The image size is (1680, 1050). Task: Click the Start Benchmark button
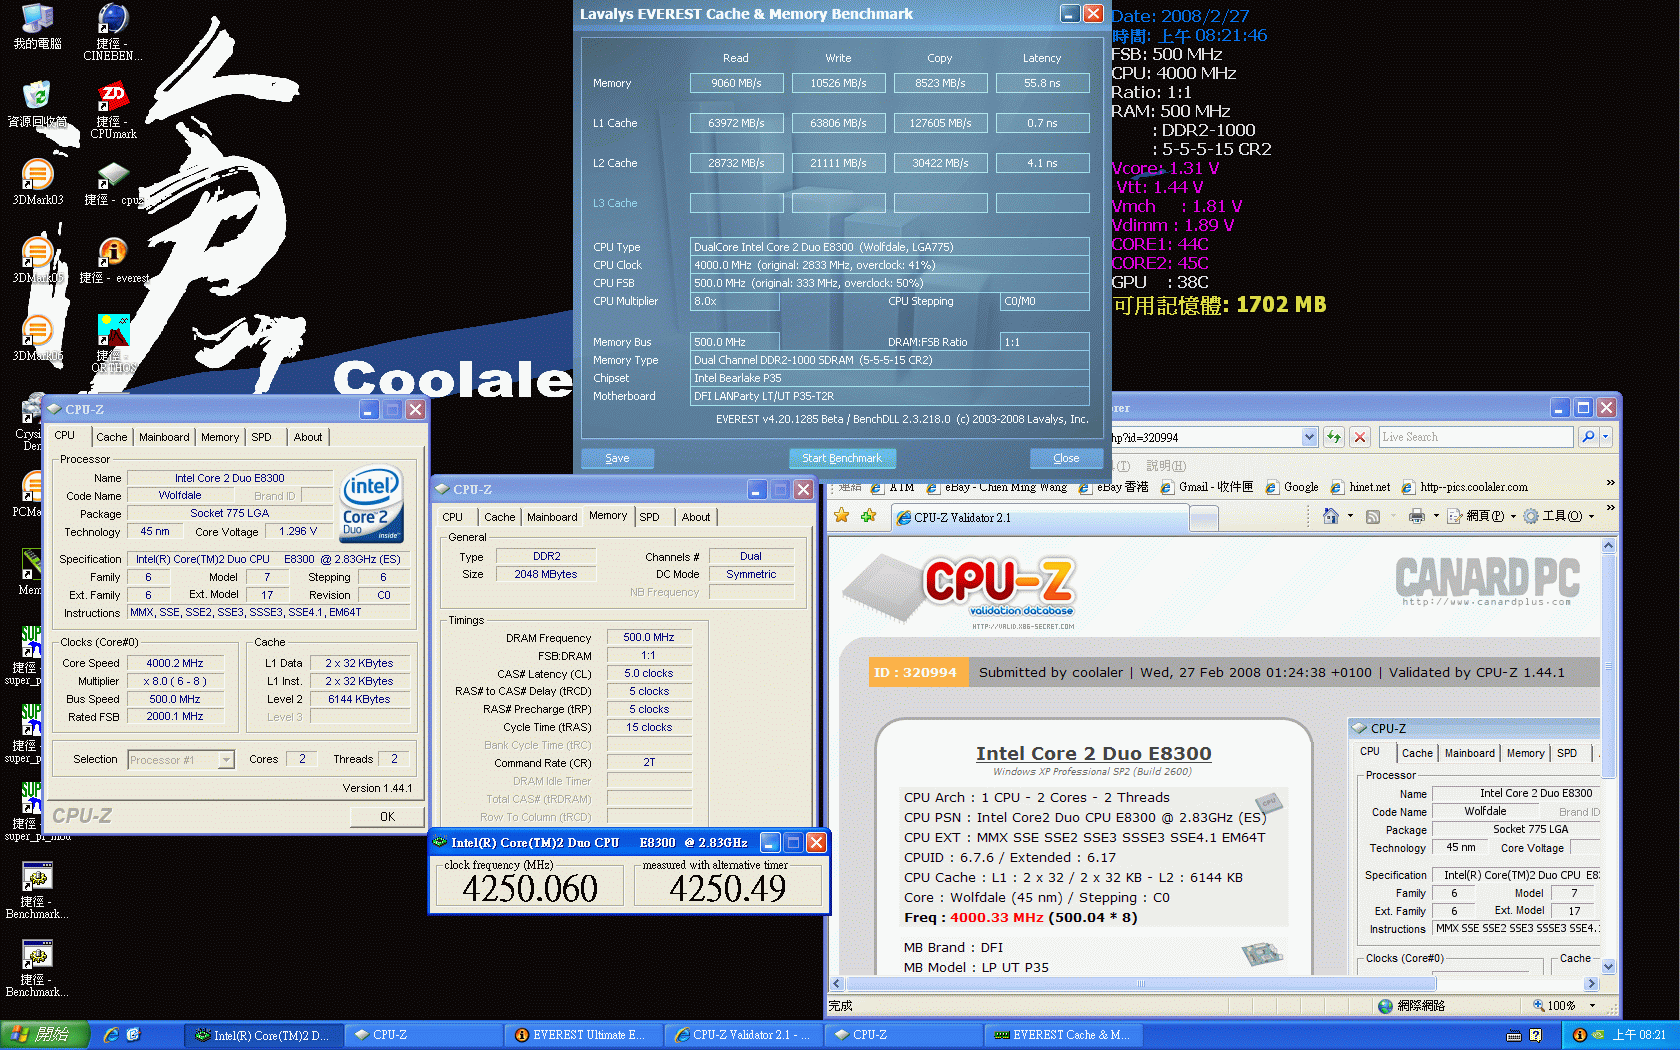click(842, 458)
